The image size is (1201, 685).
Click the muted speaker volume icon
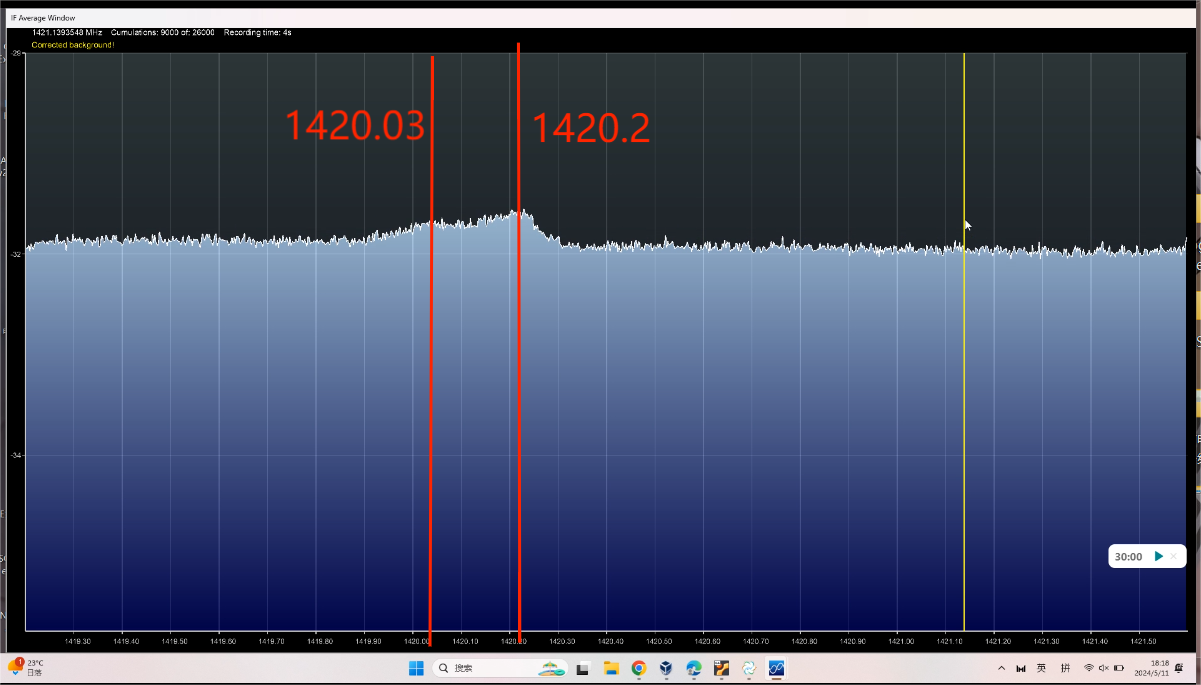click(1103, 668)
